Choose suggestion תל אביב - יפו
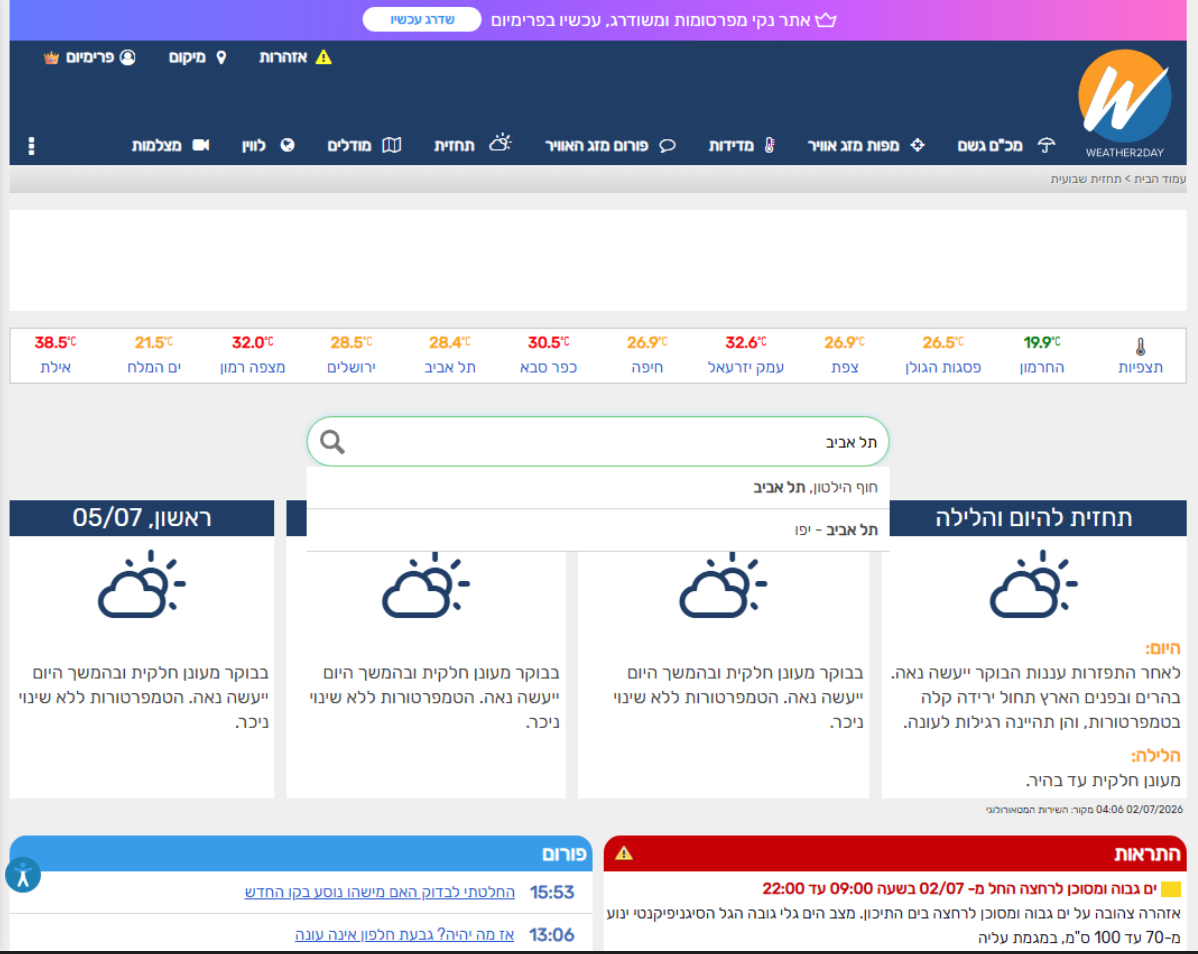This screenshot has height=954, width=1198. pyautogui.click(x=597, y=530)
